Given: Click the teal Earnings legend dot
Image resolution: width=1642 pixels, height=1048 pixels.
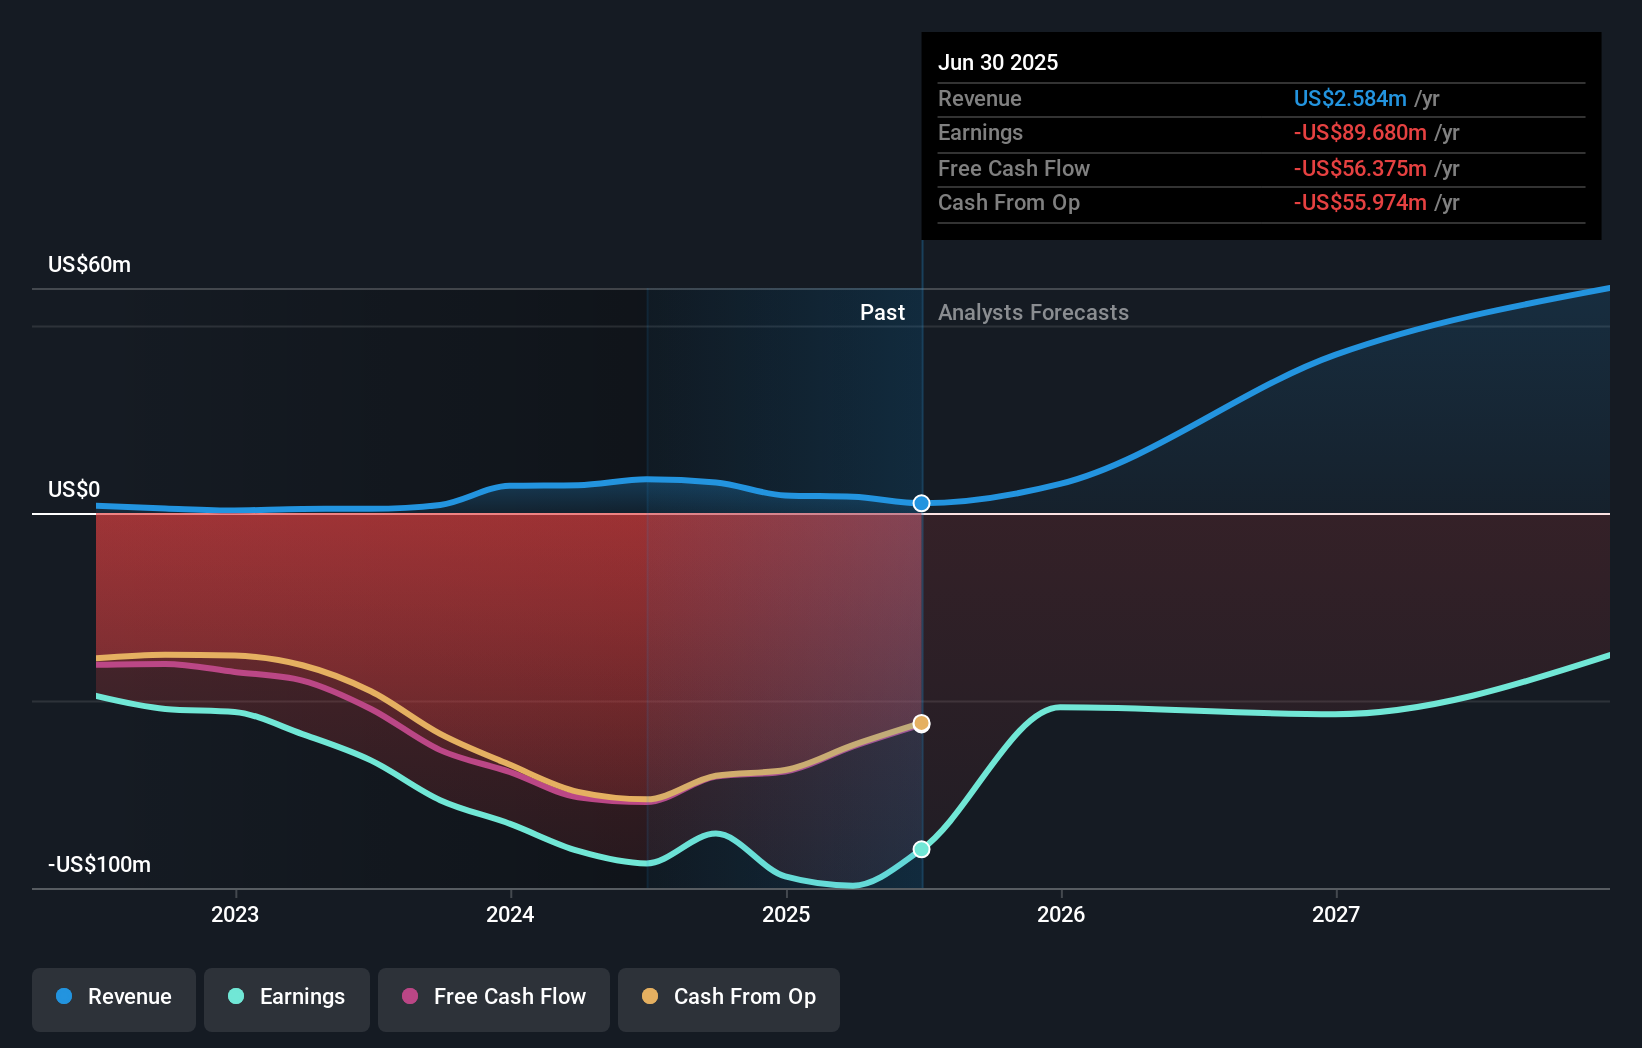Looking at the screenshot, I should tap(236, 996).
